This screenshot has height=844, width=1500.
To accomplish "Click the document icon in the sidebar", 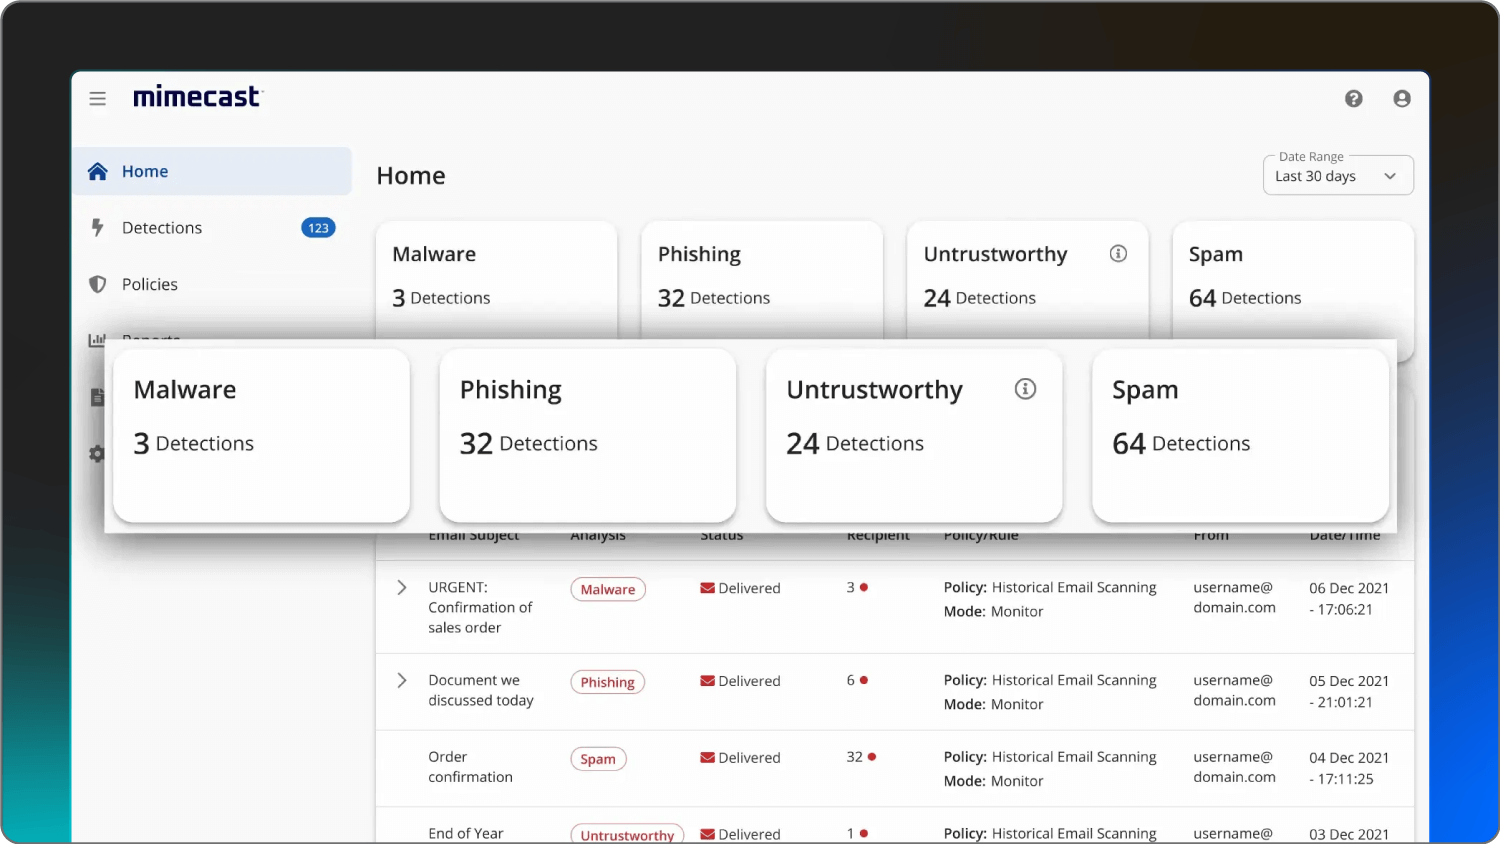I will click(97, 397).
